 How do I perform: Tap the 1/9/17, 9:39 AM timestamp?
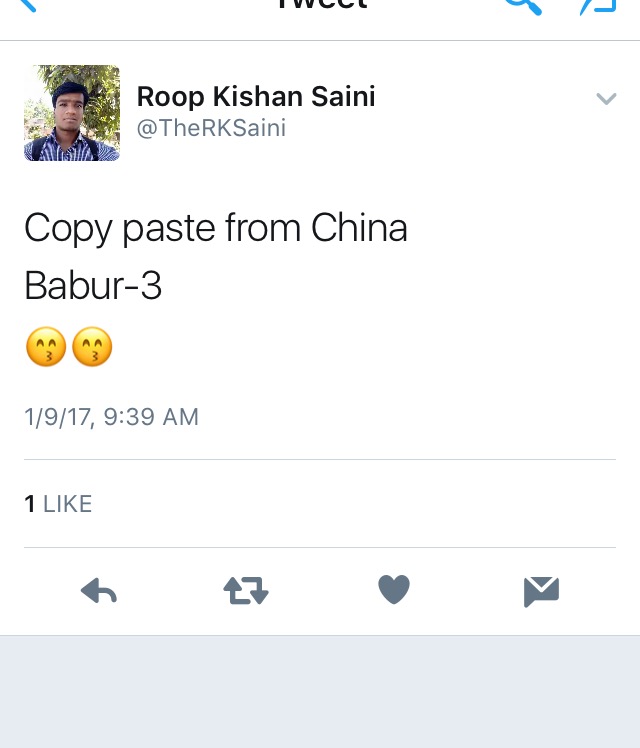(x=112, y=417)
